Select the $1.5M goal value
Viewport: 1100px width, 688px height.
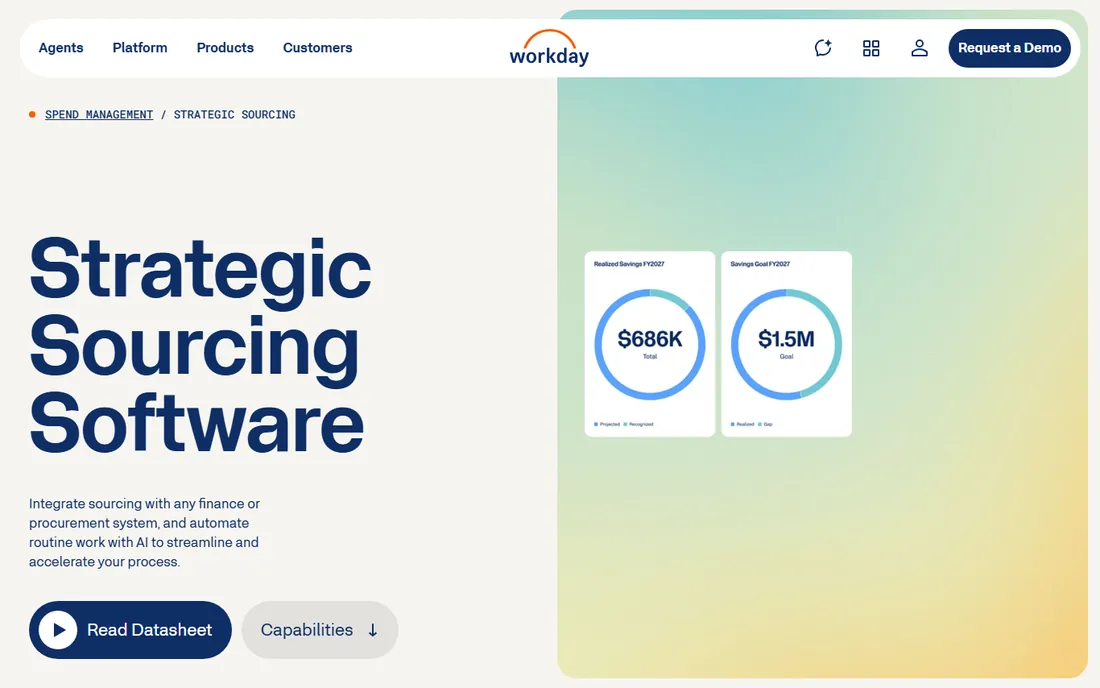(786, 339)
